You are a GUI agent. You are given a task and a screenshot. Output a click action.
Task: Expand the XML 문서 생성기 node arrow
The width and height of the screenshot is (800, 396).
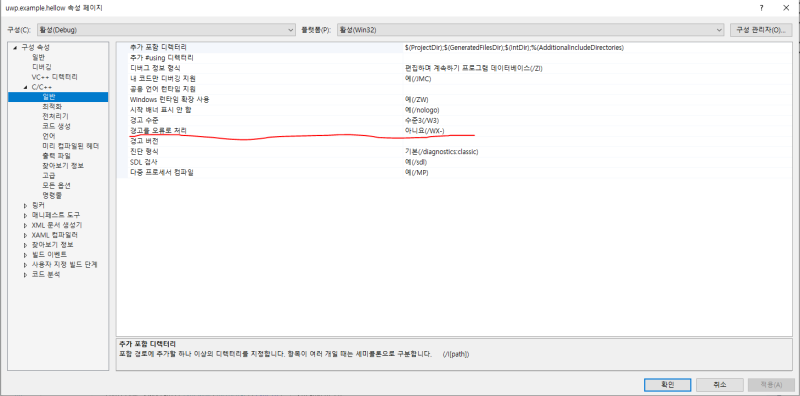point(26,225)
